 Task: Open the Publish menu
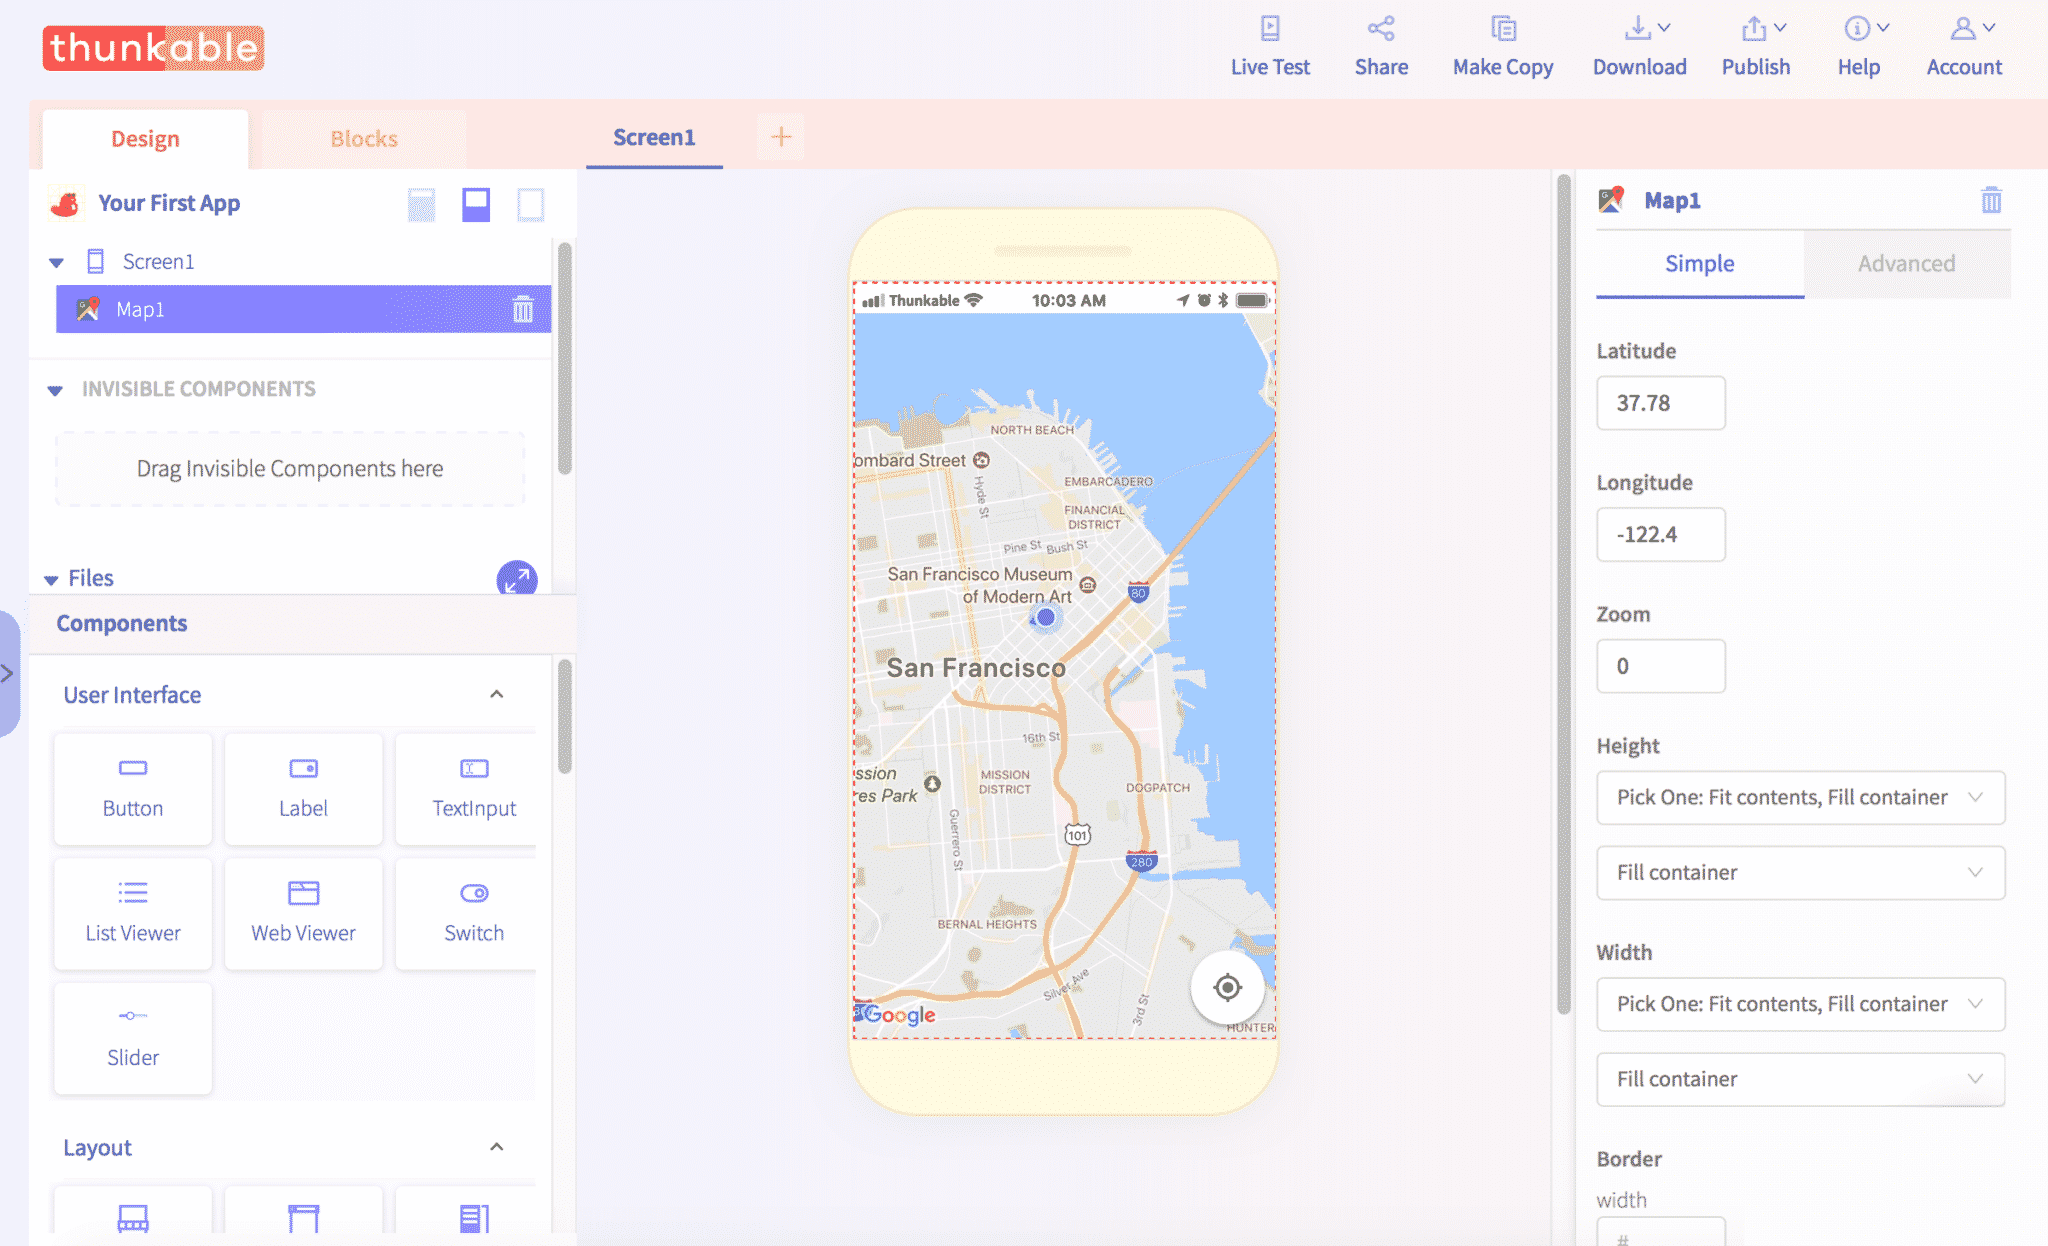pyautogui.click(x=1755, y=45)
